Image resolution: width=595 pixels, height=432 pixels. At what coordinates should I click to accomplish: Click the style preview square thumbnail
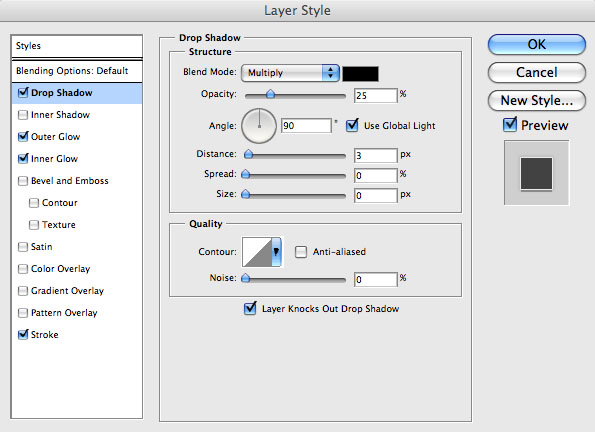(x=536, y=173)
